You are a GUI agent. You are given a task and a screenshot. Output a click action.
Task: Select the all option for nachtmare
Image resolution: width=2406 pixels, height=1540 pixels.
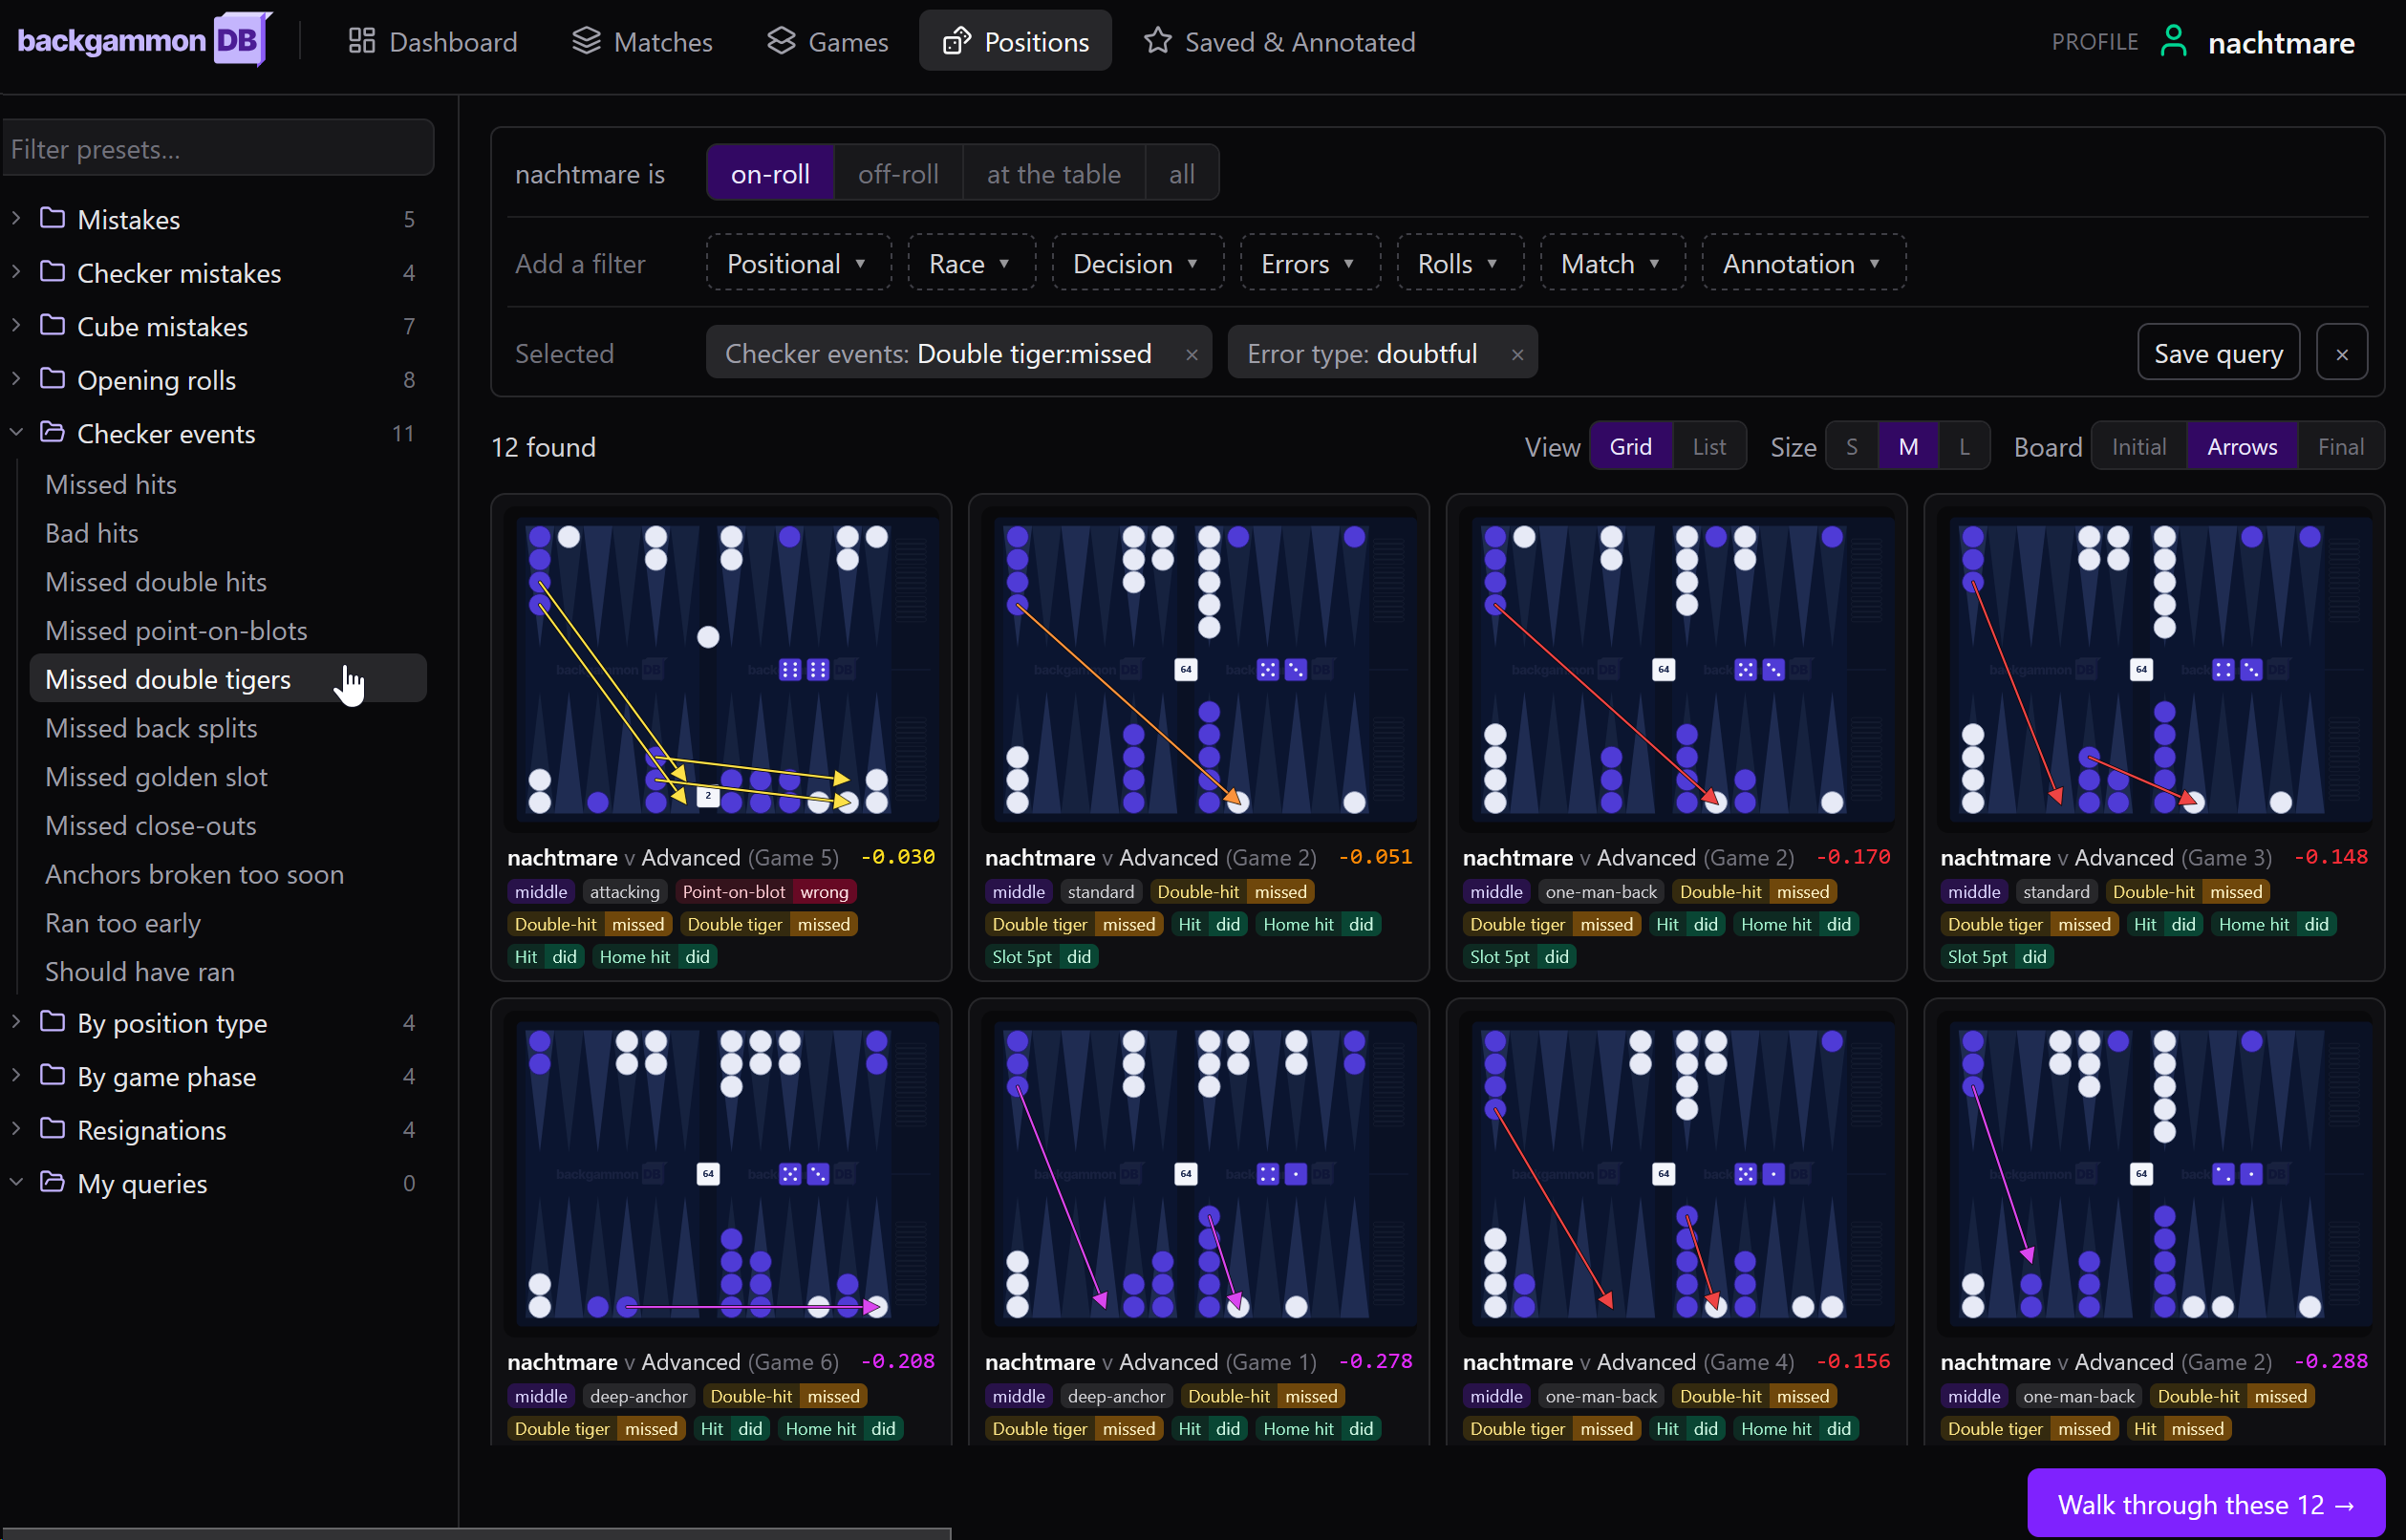coord(1181,173)
